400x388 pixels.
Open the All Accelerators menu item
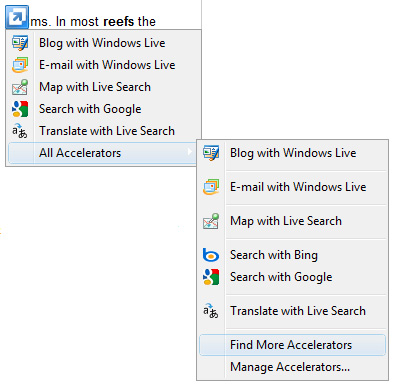pyautogui.click(x=102, y=153)
